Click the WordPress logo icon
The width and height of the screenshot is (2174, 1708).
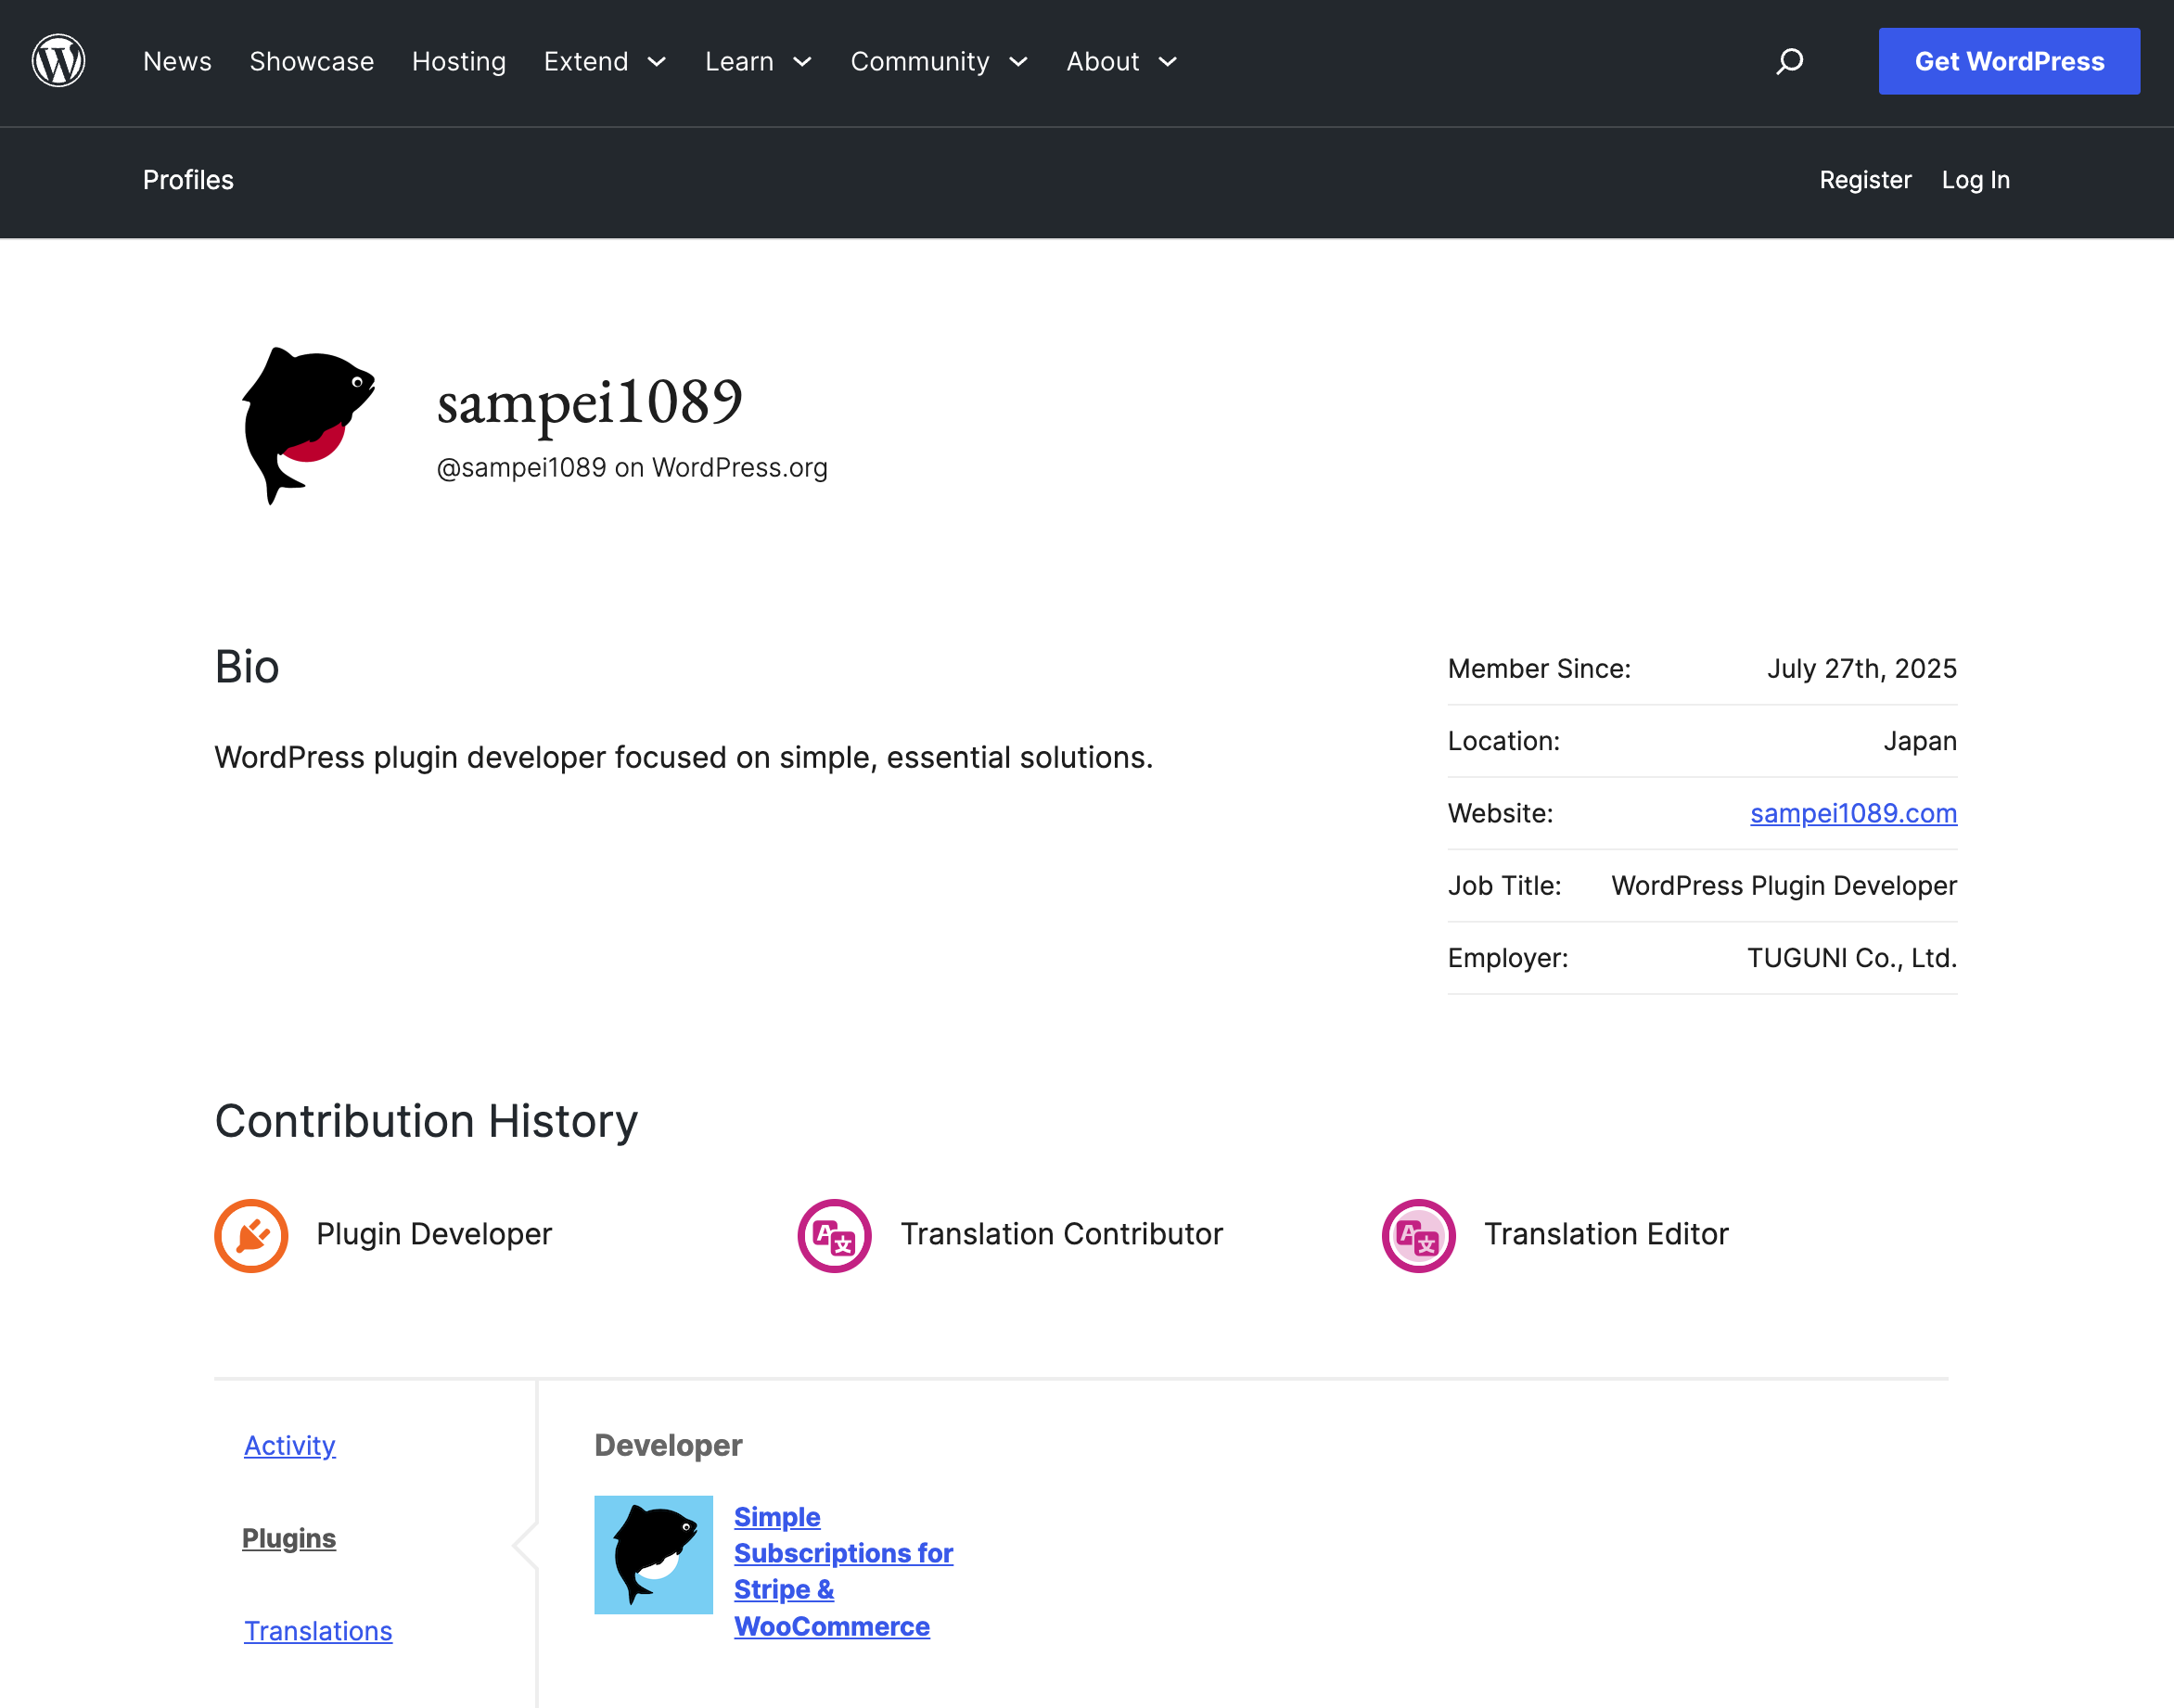58,61
